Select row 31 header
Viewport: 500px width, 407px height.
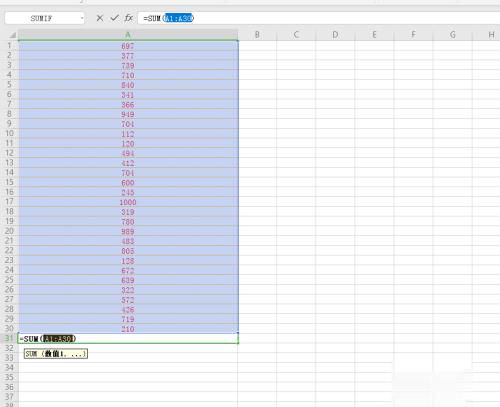[x=9, y=338]
